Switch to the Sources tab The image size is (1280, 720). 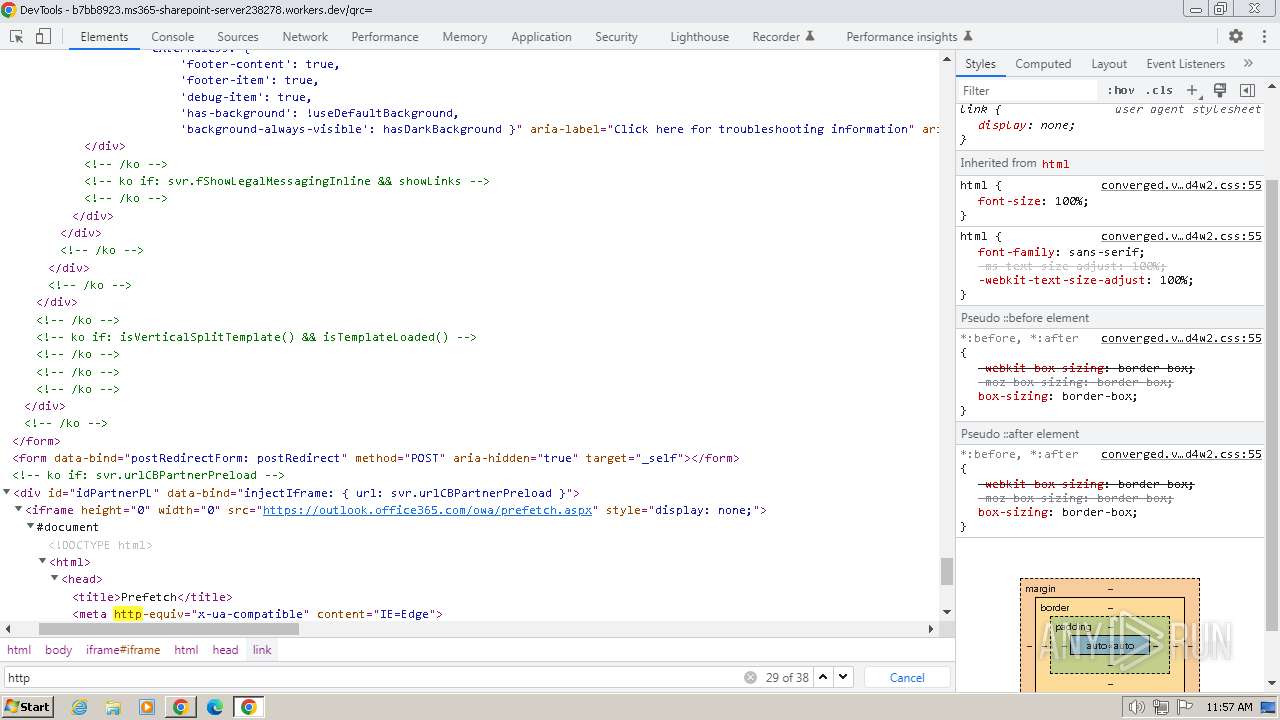pos(237,36)
